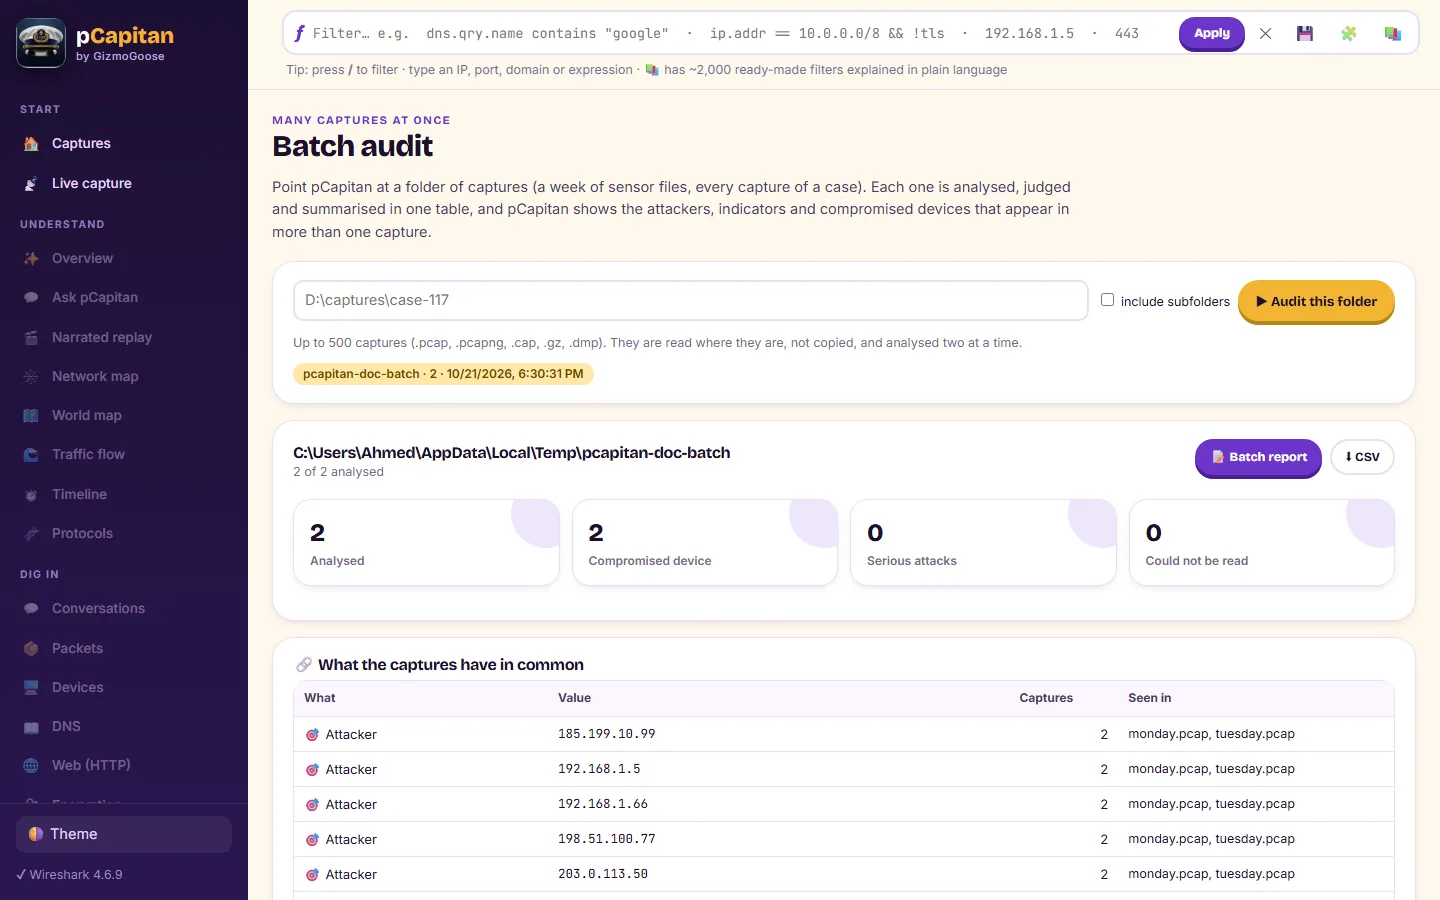This screenshot has height=900, width=1440.
Task: Click the clear filter X icon
Action: pos(1265,34)
